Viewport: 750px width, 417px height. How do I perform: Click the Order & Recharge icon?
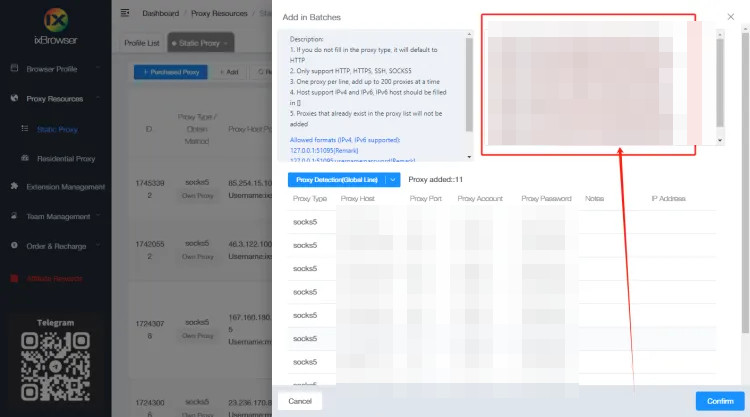14,245
